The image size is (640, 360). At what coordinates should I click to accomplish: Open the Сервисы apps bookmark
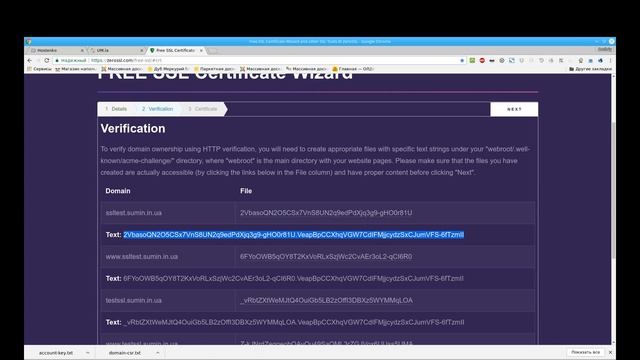(40, 69)
